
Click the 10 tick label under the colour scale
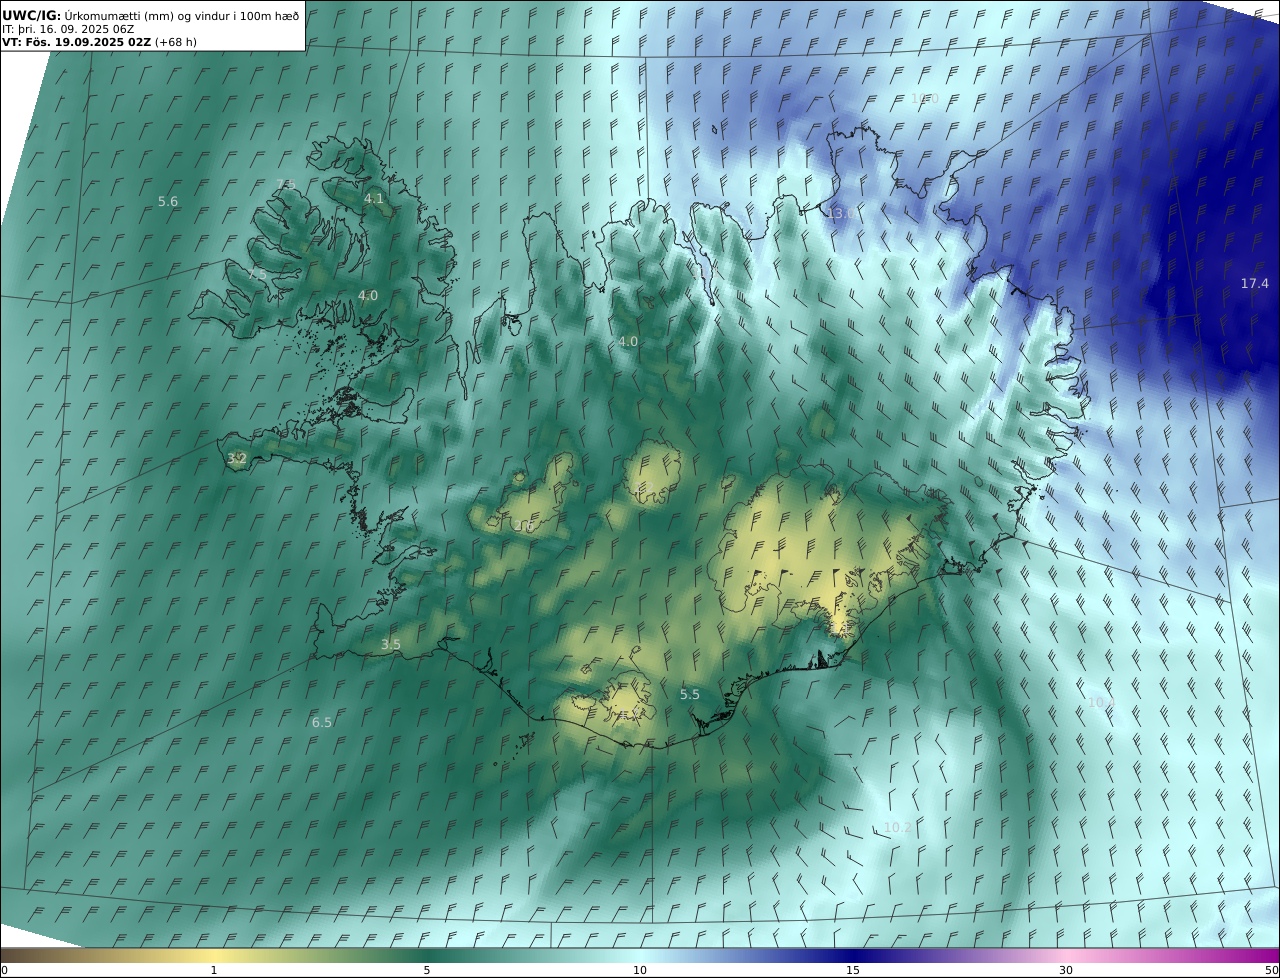point(640,970)
